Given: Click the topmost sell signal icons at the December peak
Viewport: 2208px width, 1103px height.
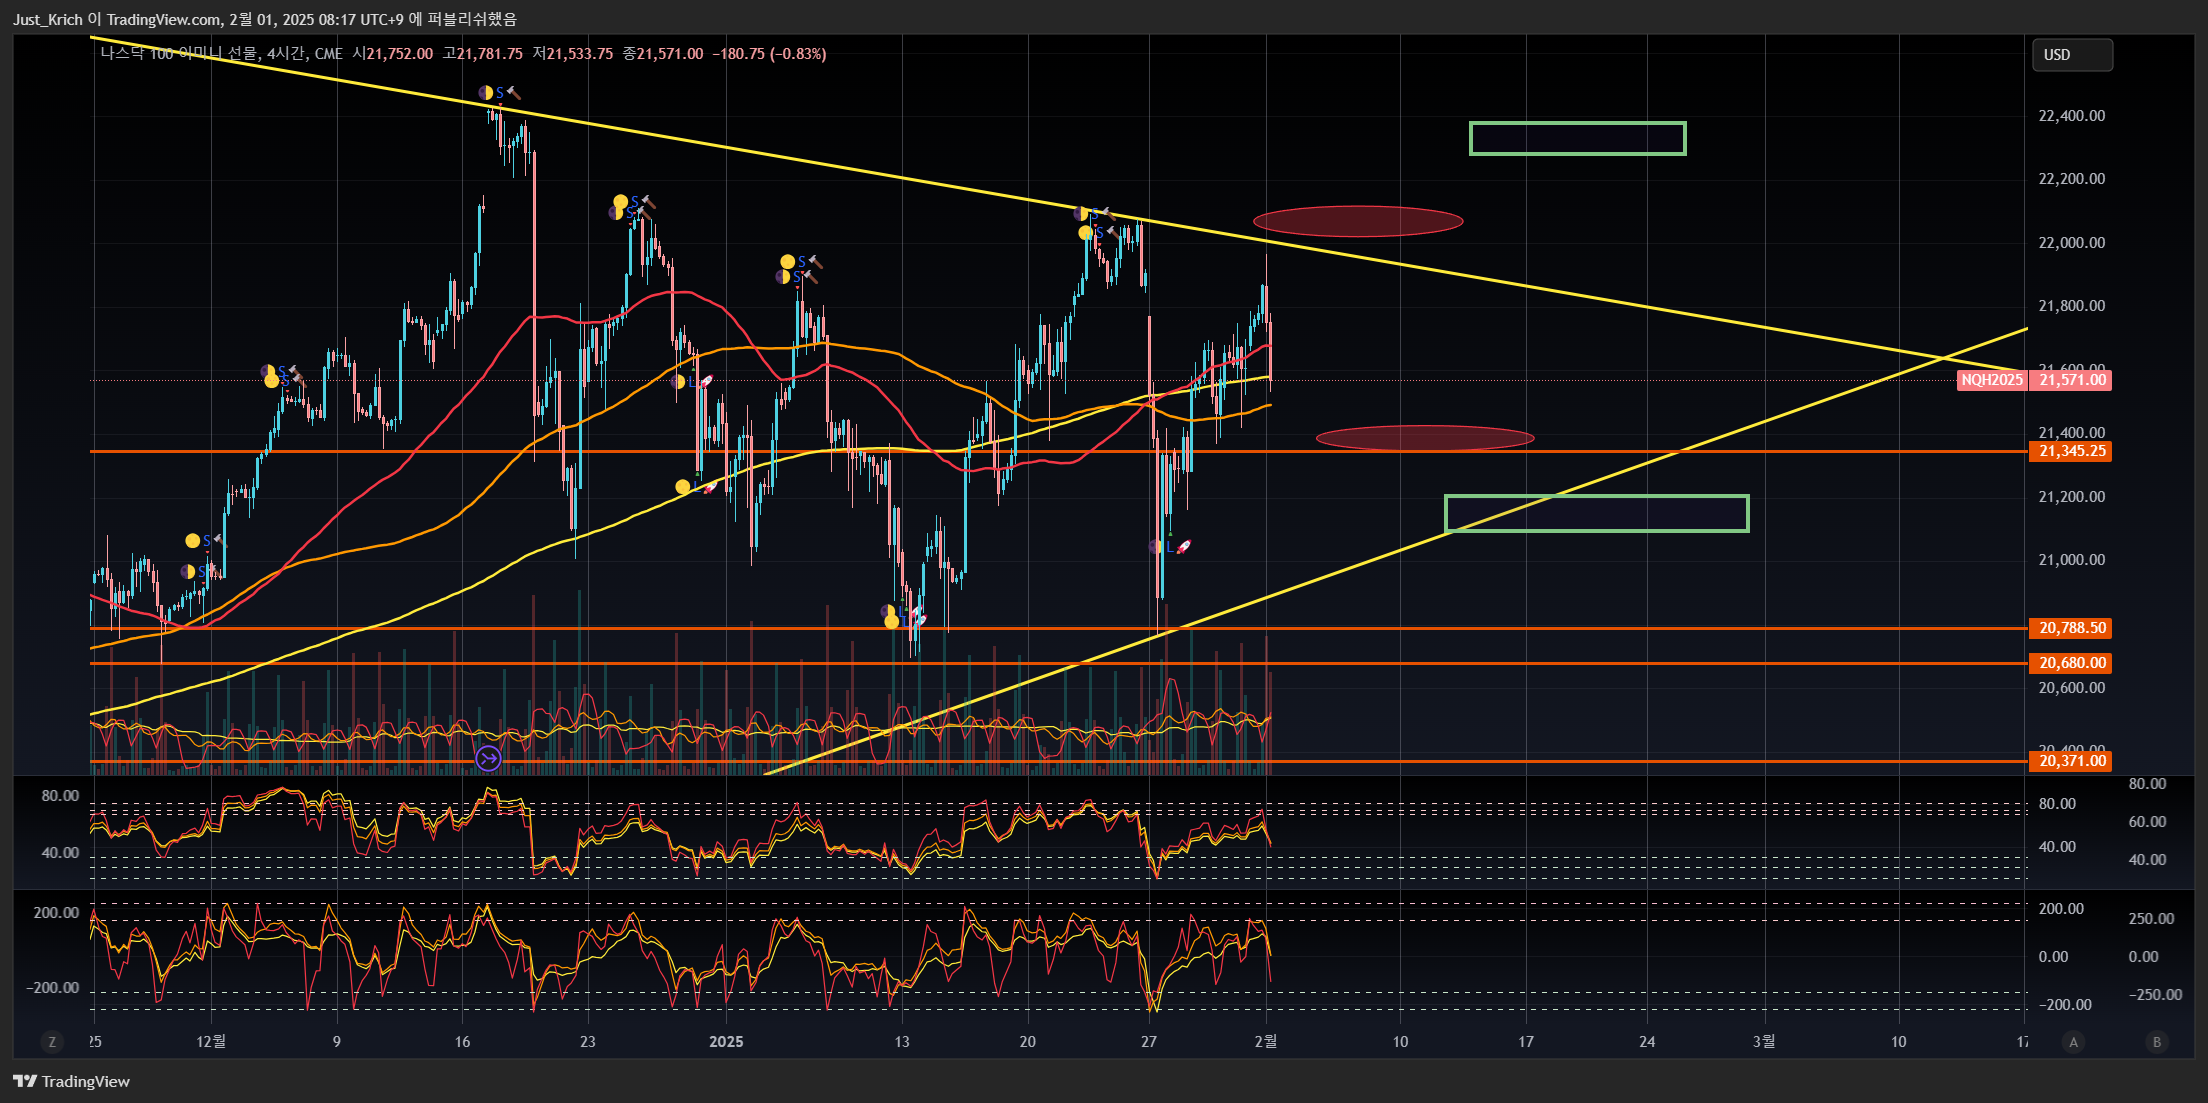Looking at the screenshot, I should point(499,93).
